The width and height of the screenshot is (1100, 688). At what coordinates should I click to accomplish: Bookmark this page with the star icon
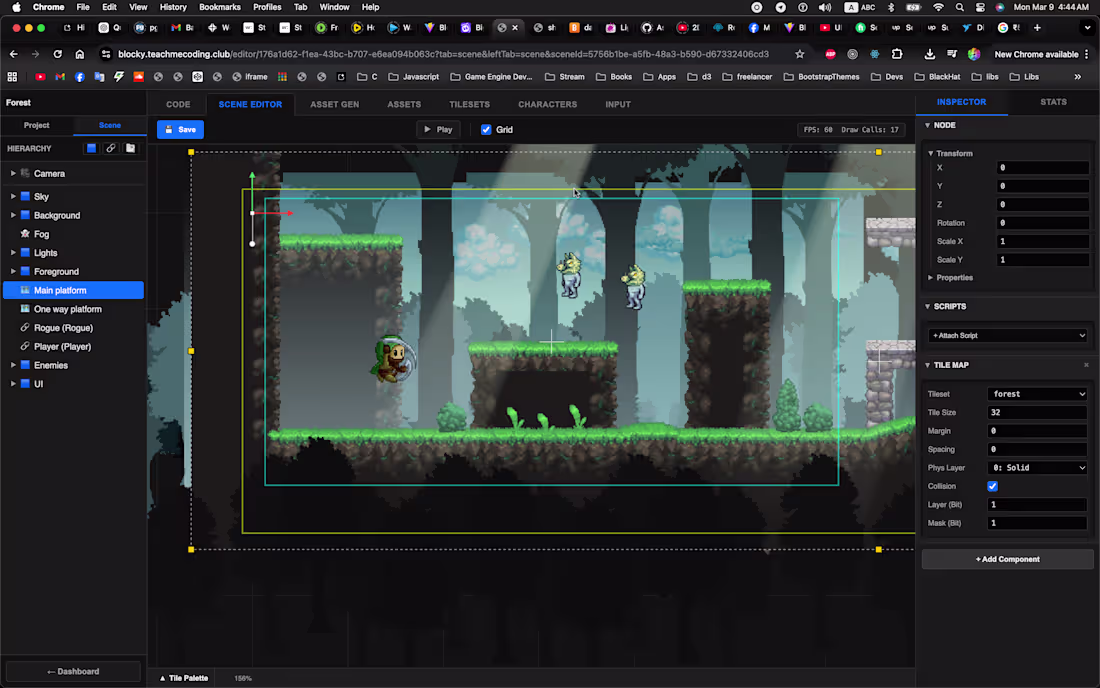799,54
